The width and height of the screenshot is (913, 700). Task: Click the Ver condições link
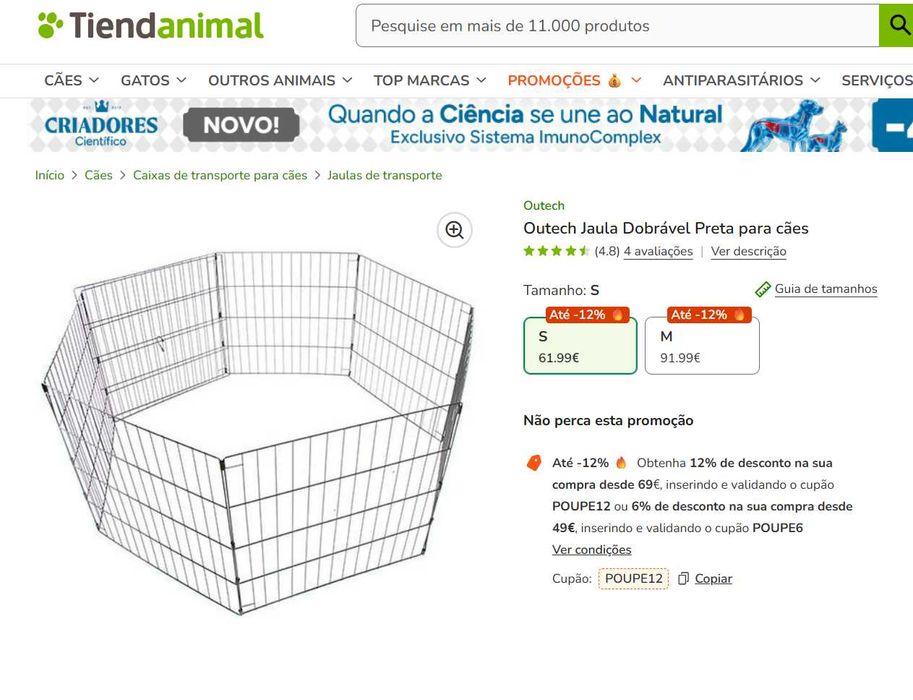point(592,550)
